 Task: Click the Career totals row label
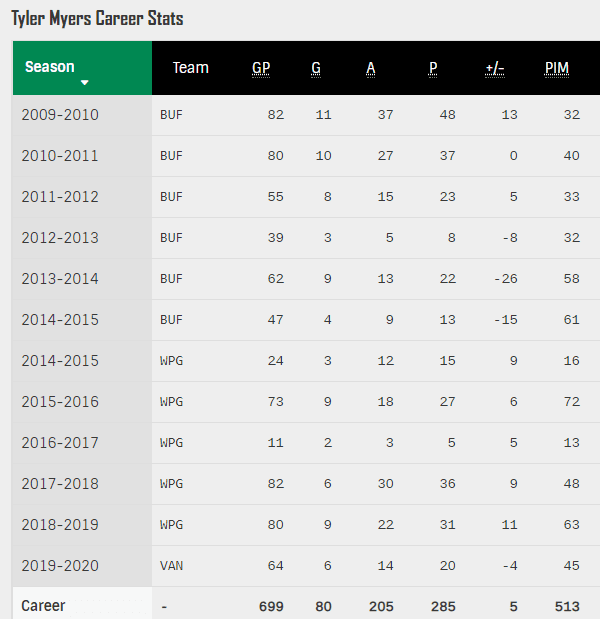[43, 606]
